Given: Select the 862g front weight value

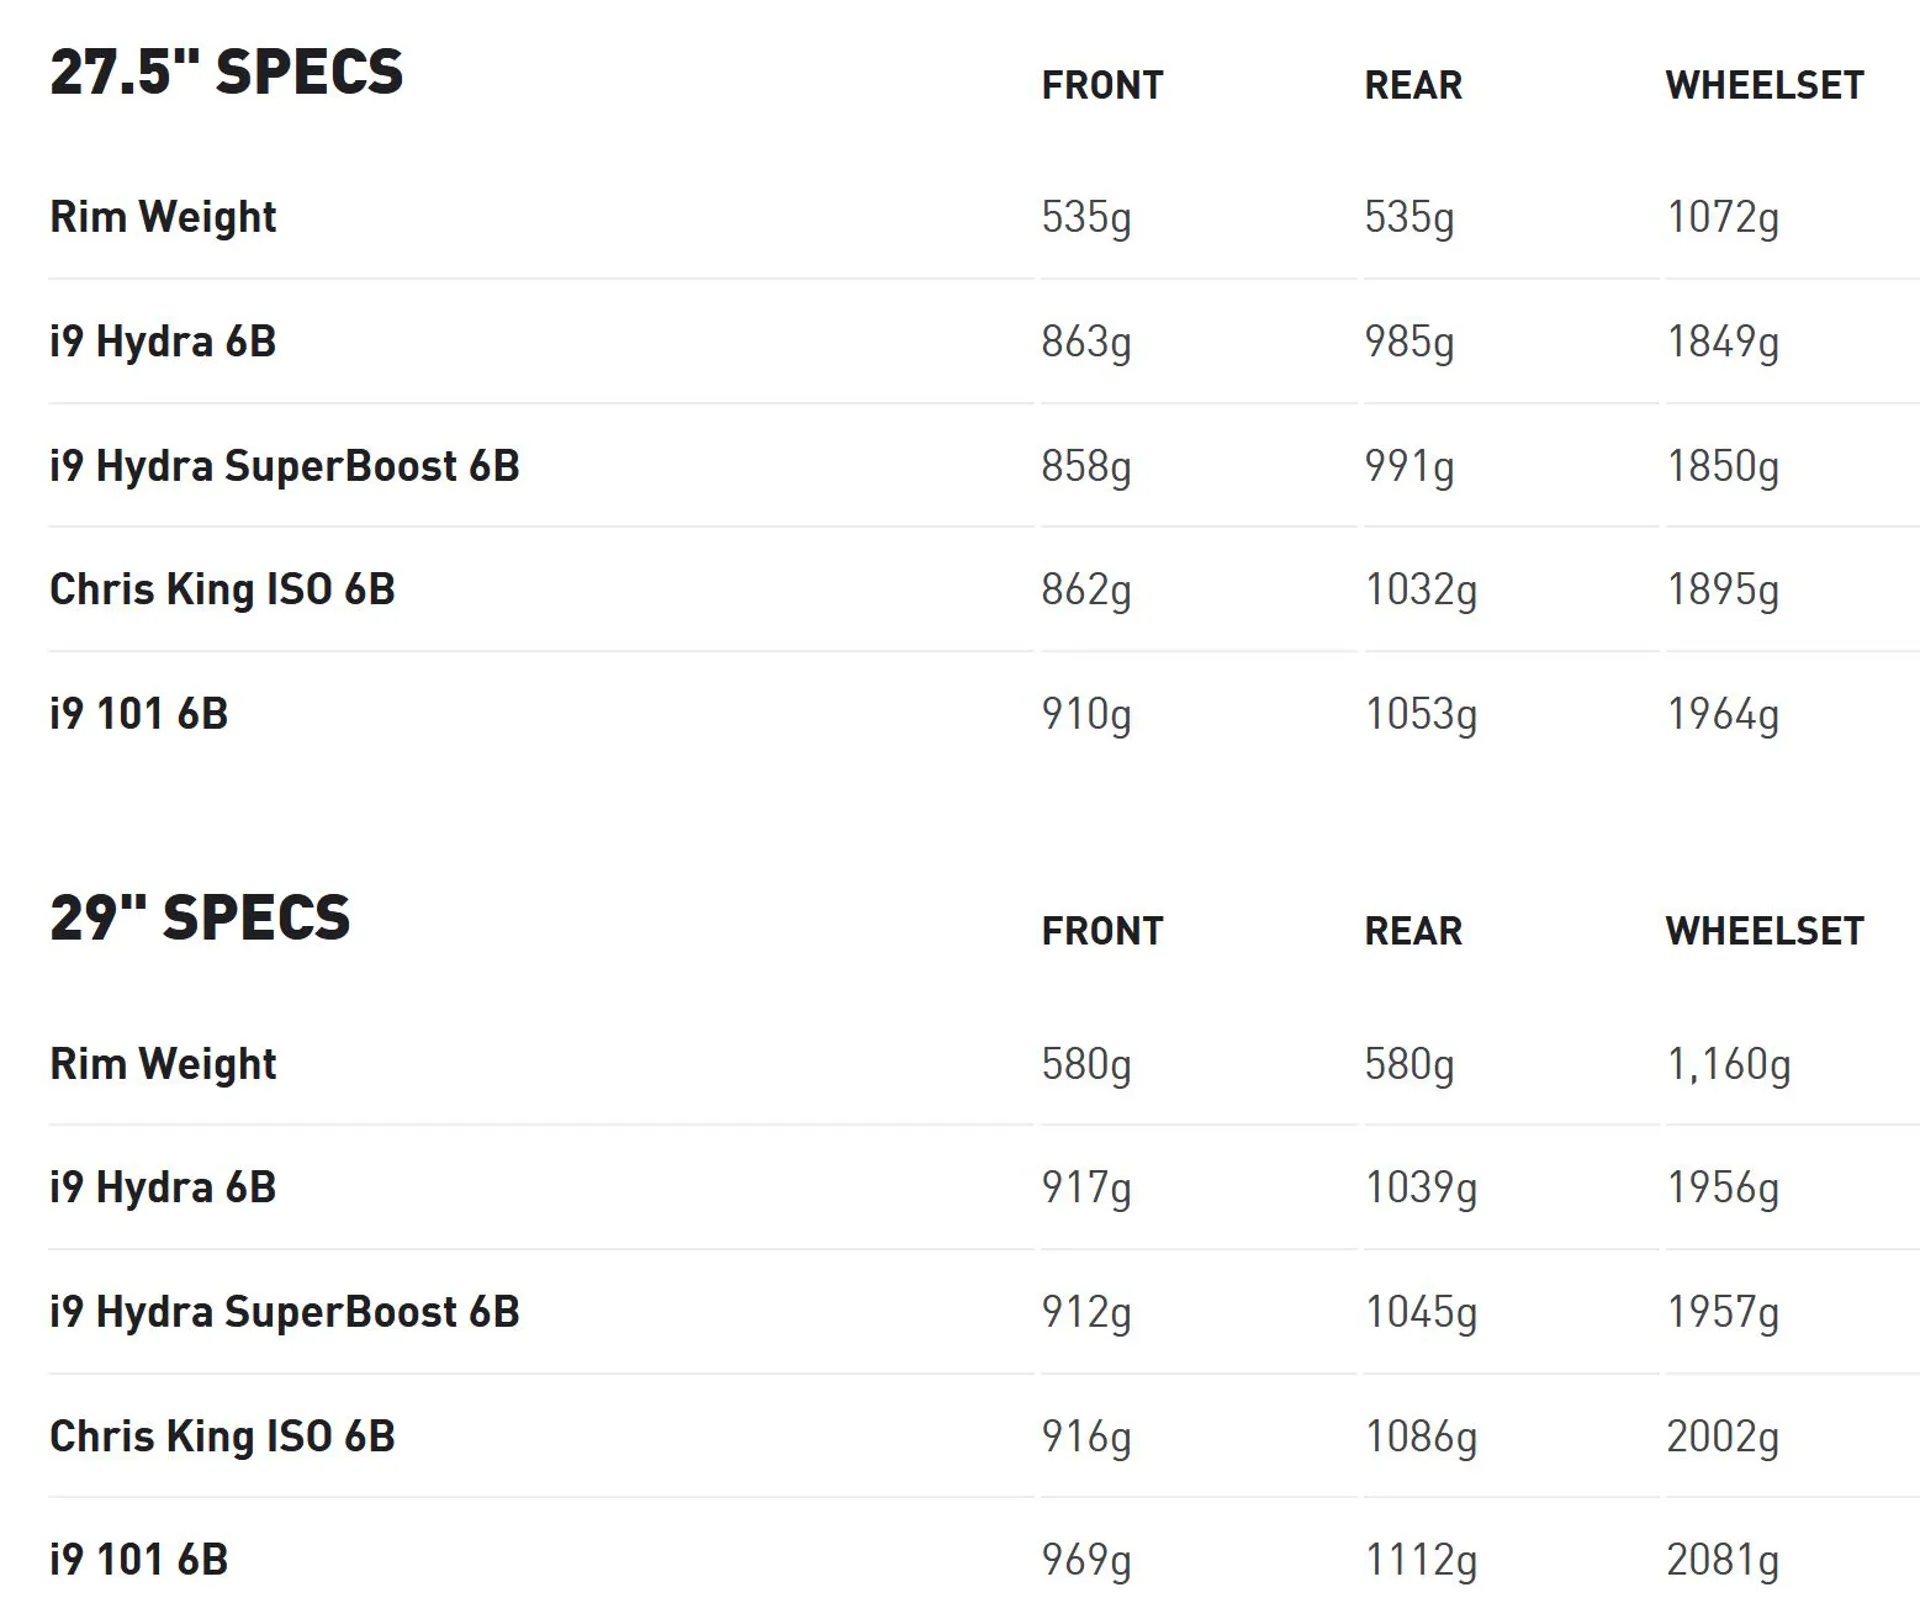Looking at the screenshot, I should (x=1086, y=590).
